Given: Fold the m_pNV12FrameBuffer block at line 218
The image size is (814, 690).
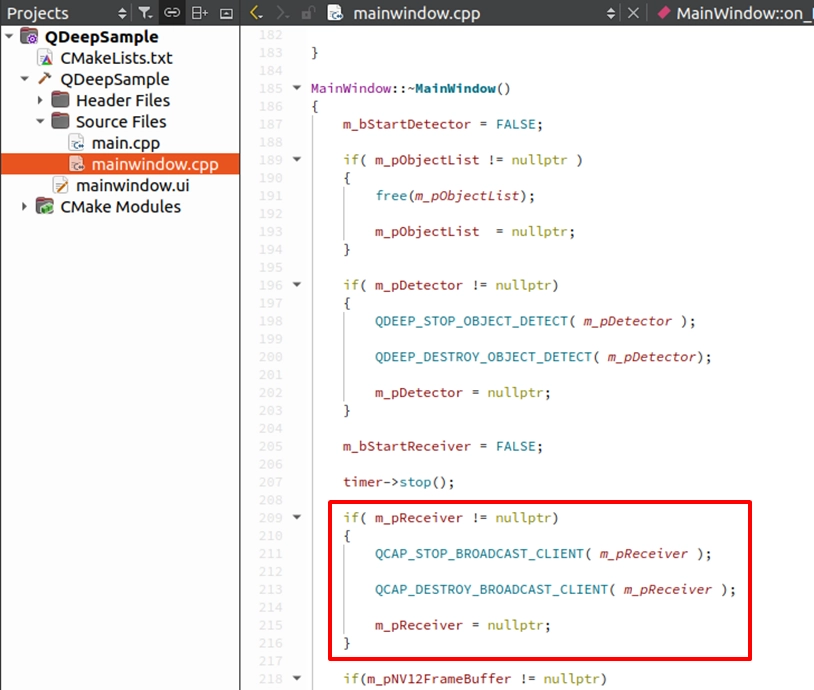Looking at the screenshot, I should coord(297,678).
